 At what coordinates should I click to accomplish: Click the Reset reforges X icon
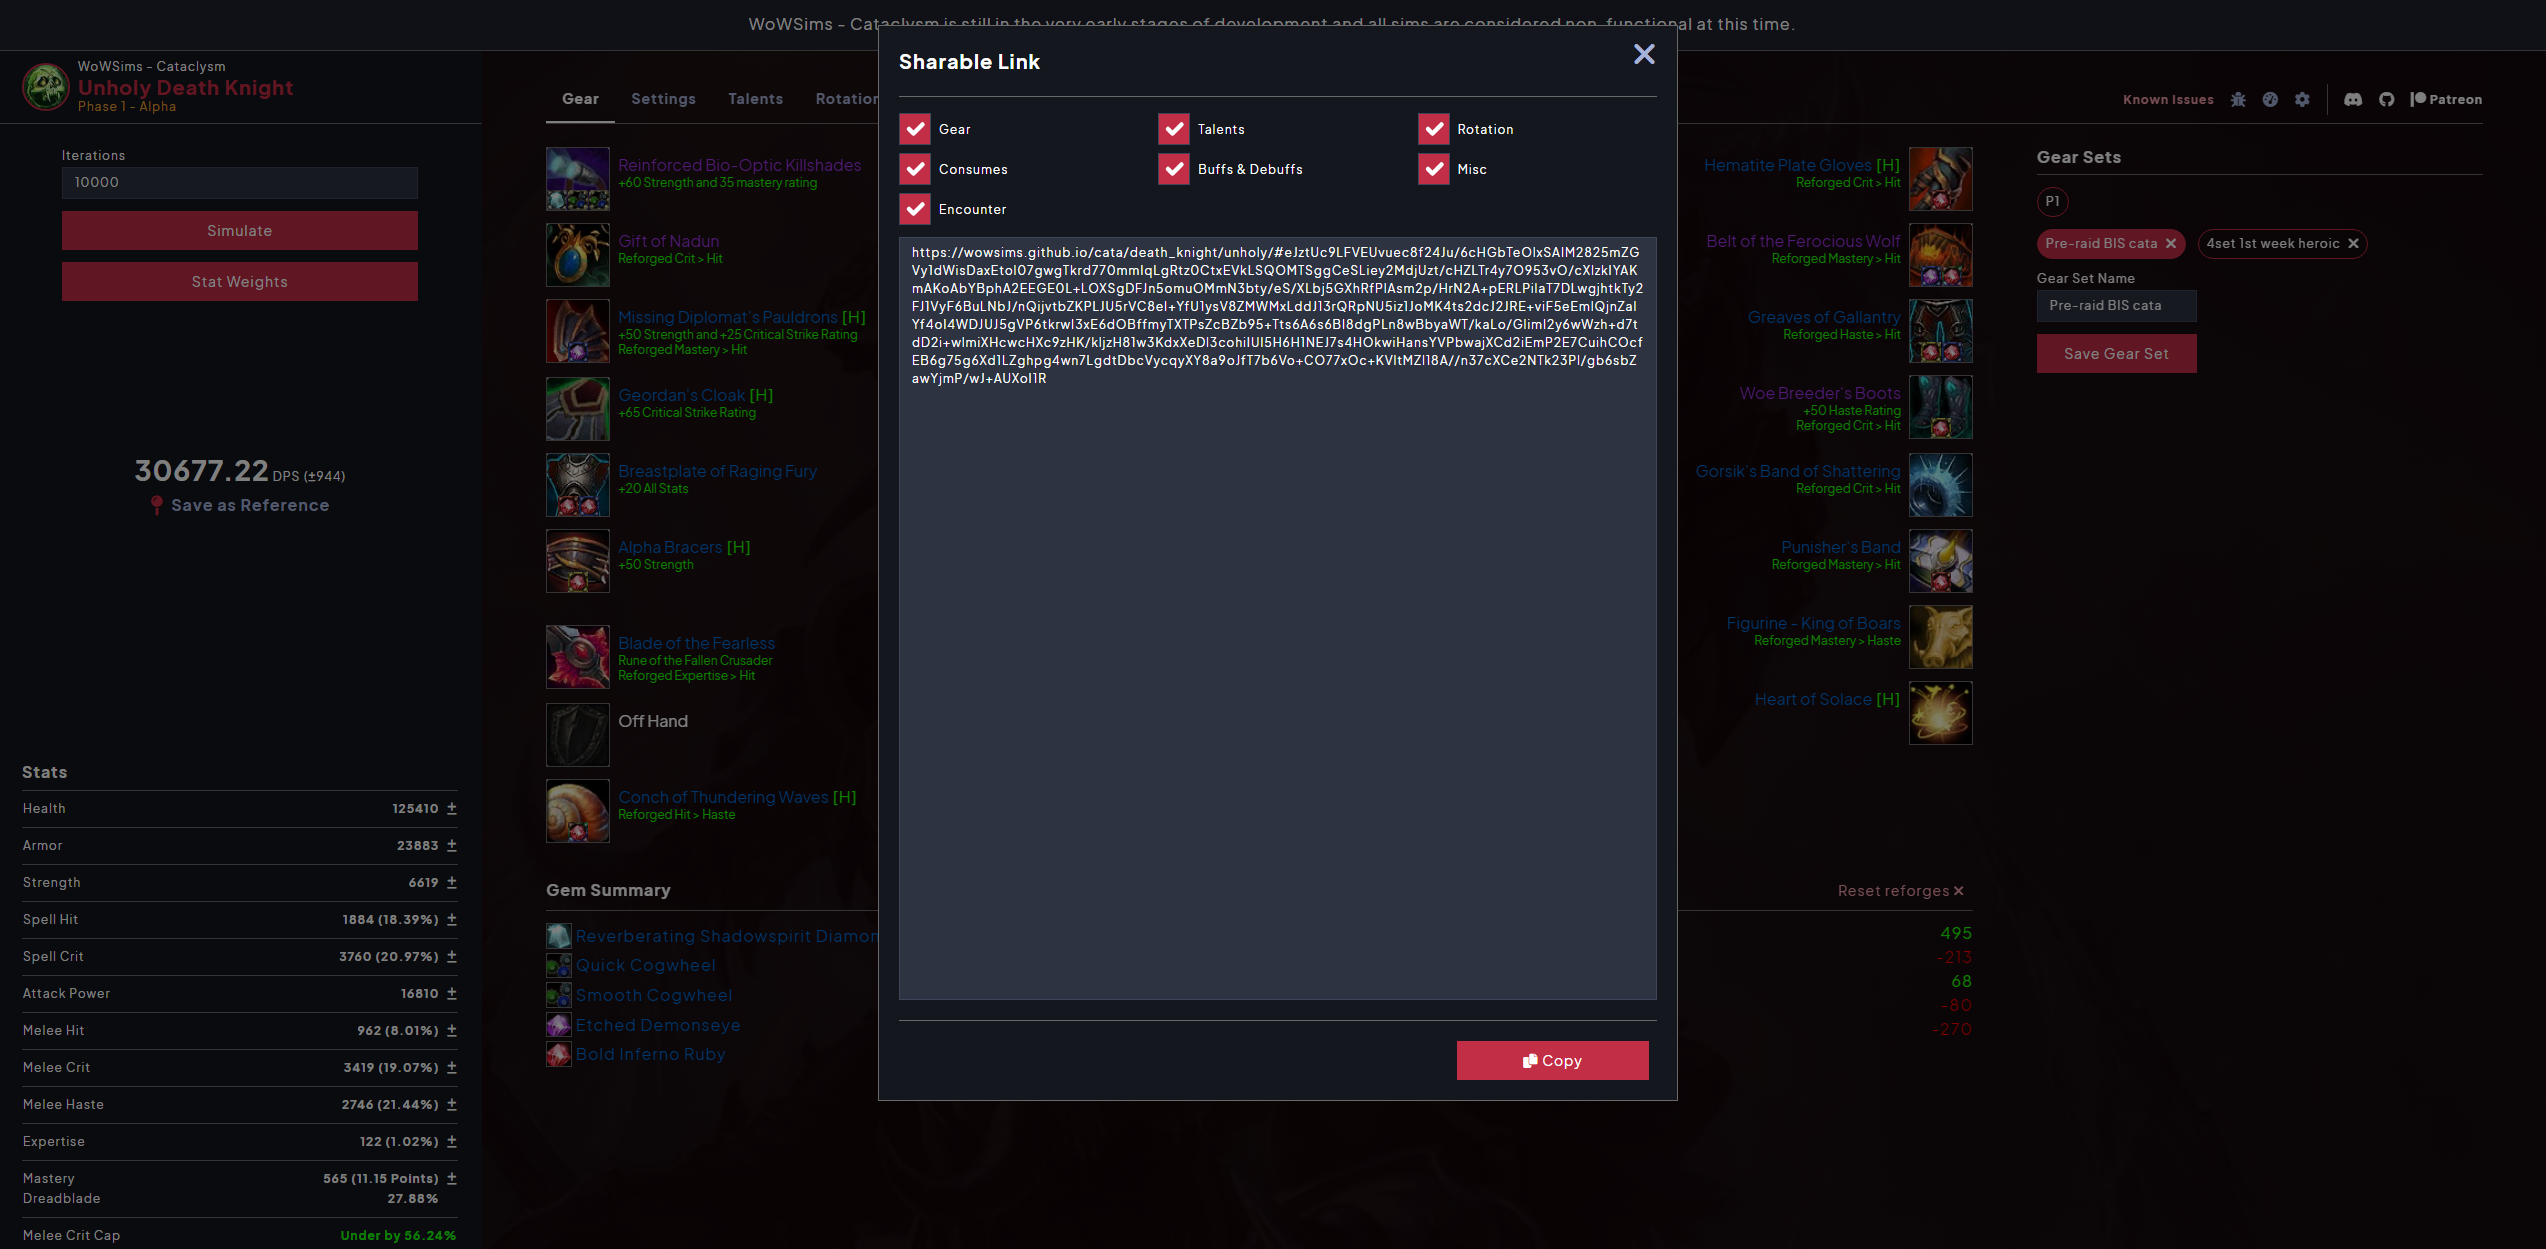pos(1958,890)
